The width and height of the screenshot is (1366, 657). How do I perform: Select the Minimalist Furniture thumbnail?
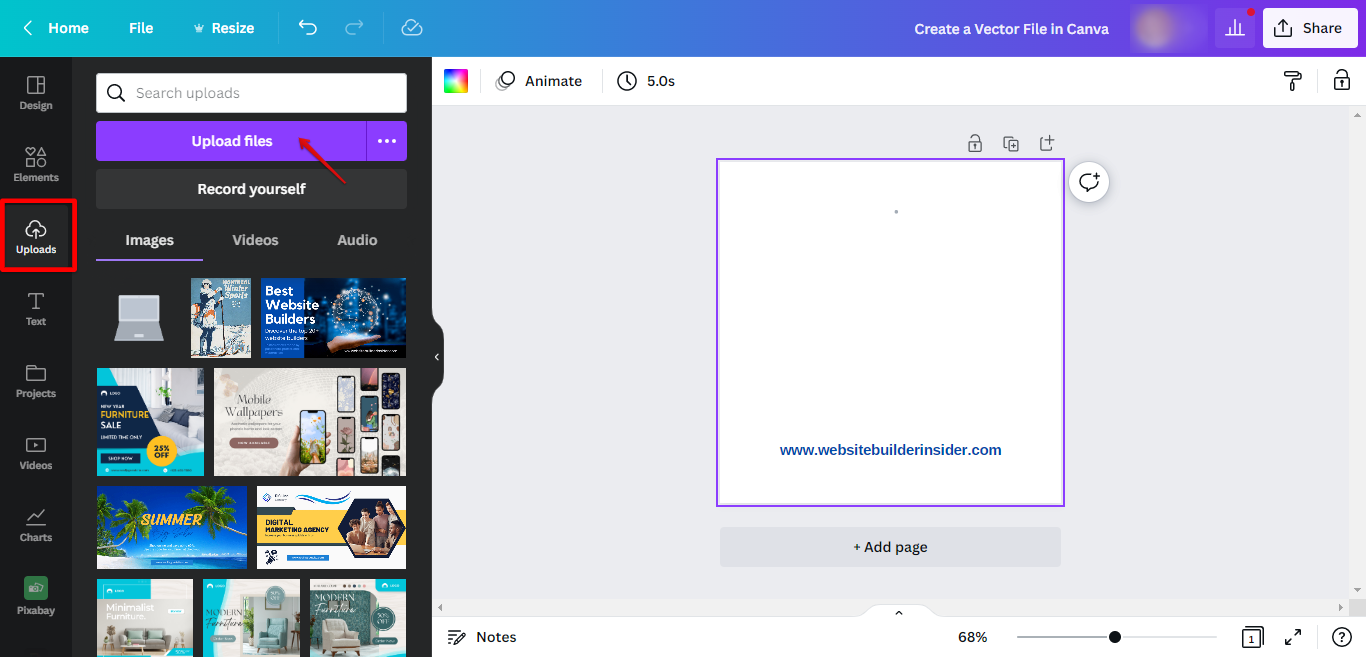coord(145,618)
